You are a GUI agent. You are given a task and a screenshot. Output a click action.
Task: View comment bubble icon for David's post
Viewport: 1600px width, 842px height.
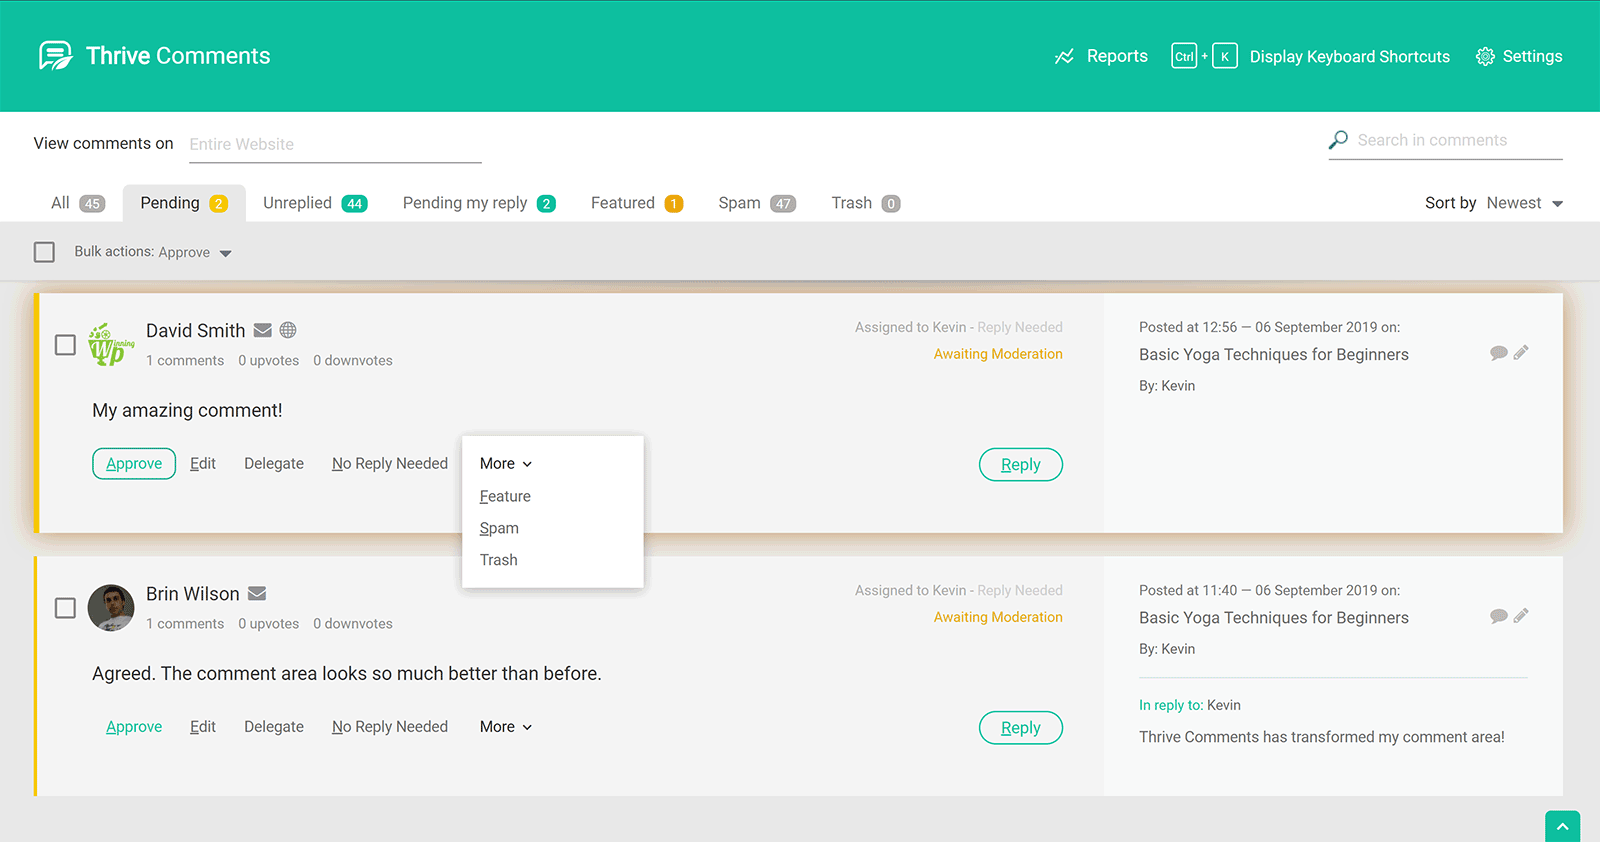(1498, 353)
